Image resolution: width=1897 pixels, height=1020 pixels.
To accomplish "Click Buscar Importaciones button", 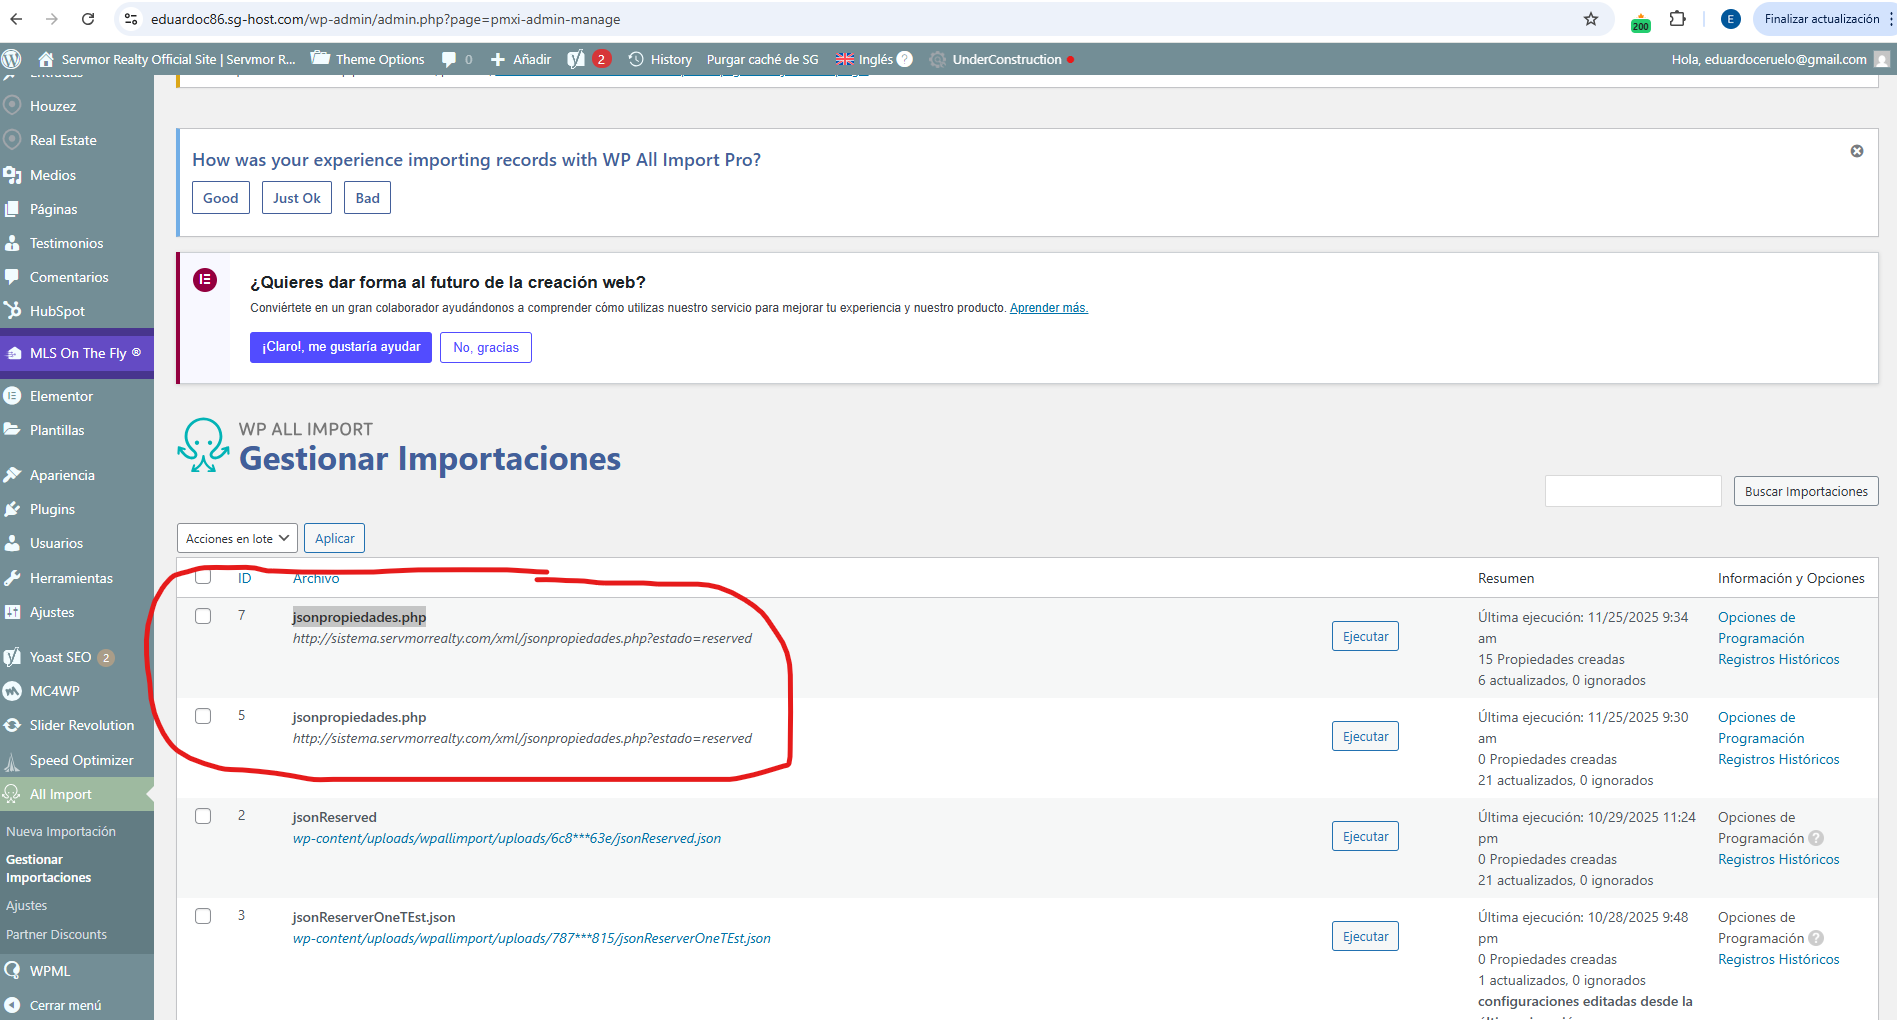I will tap(1806, 491).
